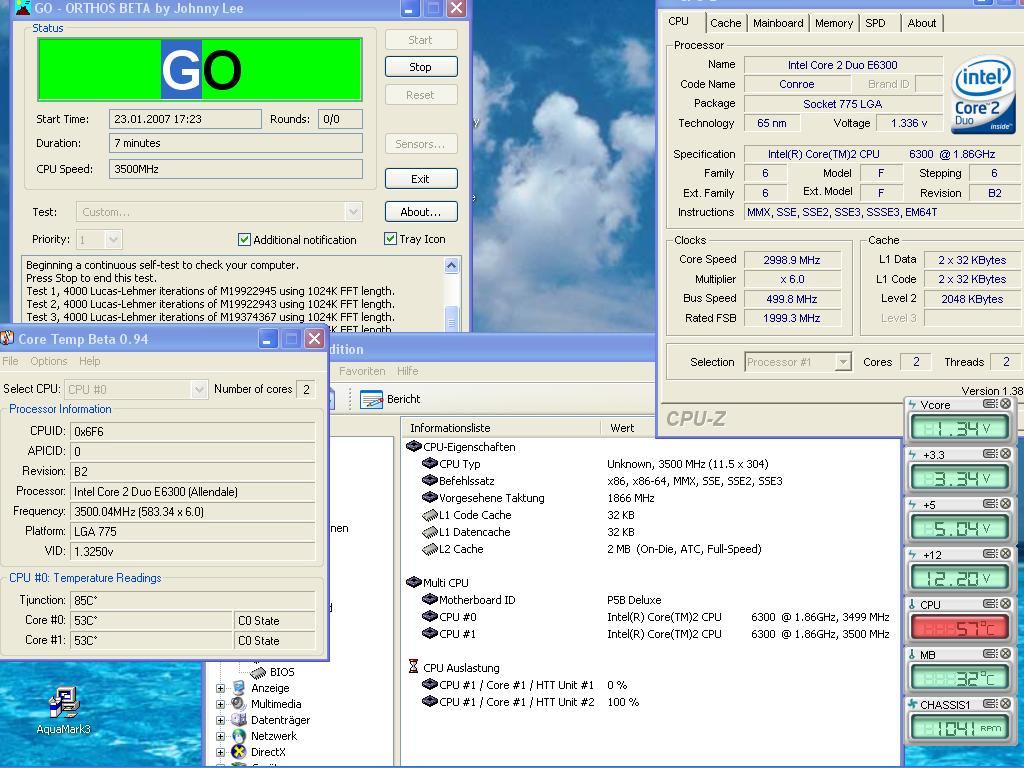Screen dimensions: 1024x768
Task: Open settings of MB temperature widget
Action: point(990,654)
